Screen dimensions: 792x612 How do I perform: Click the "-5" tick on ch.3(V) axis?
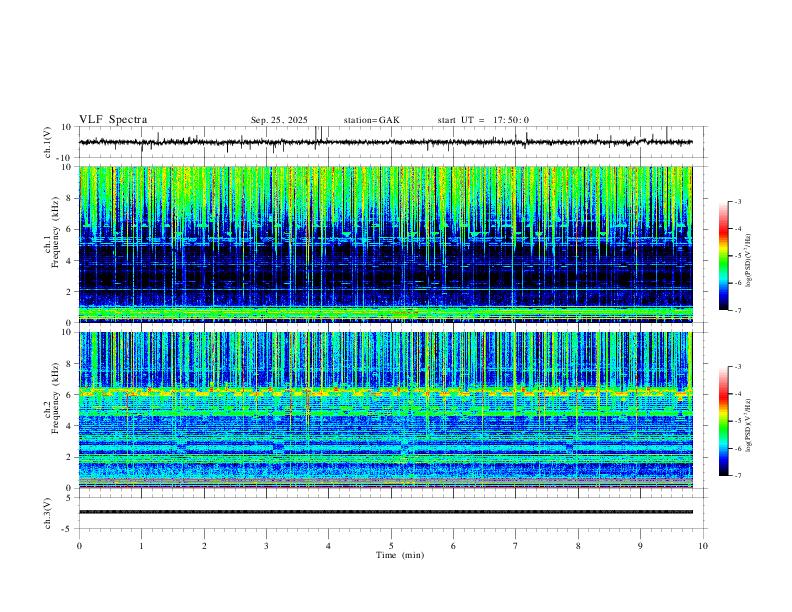[x=68, y=529]
